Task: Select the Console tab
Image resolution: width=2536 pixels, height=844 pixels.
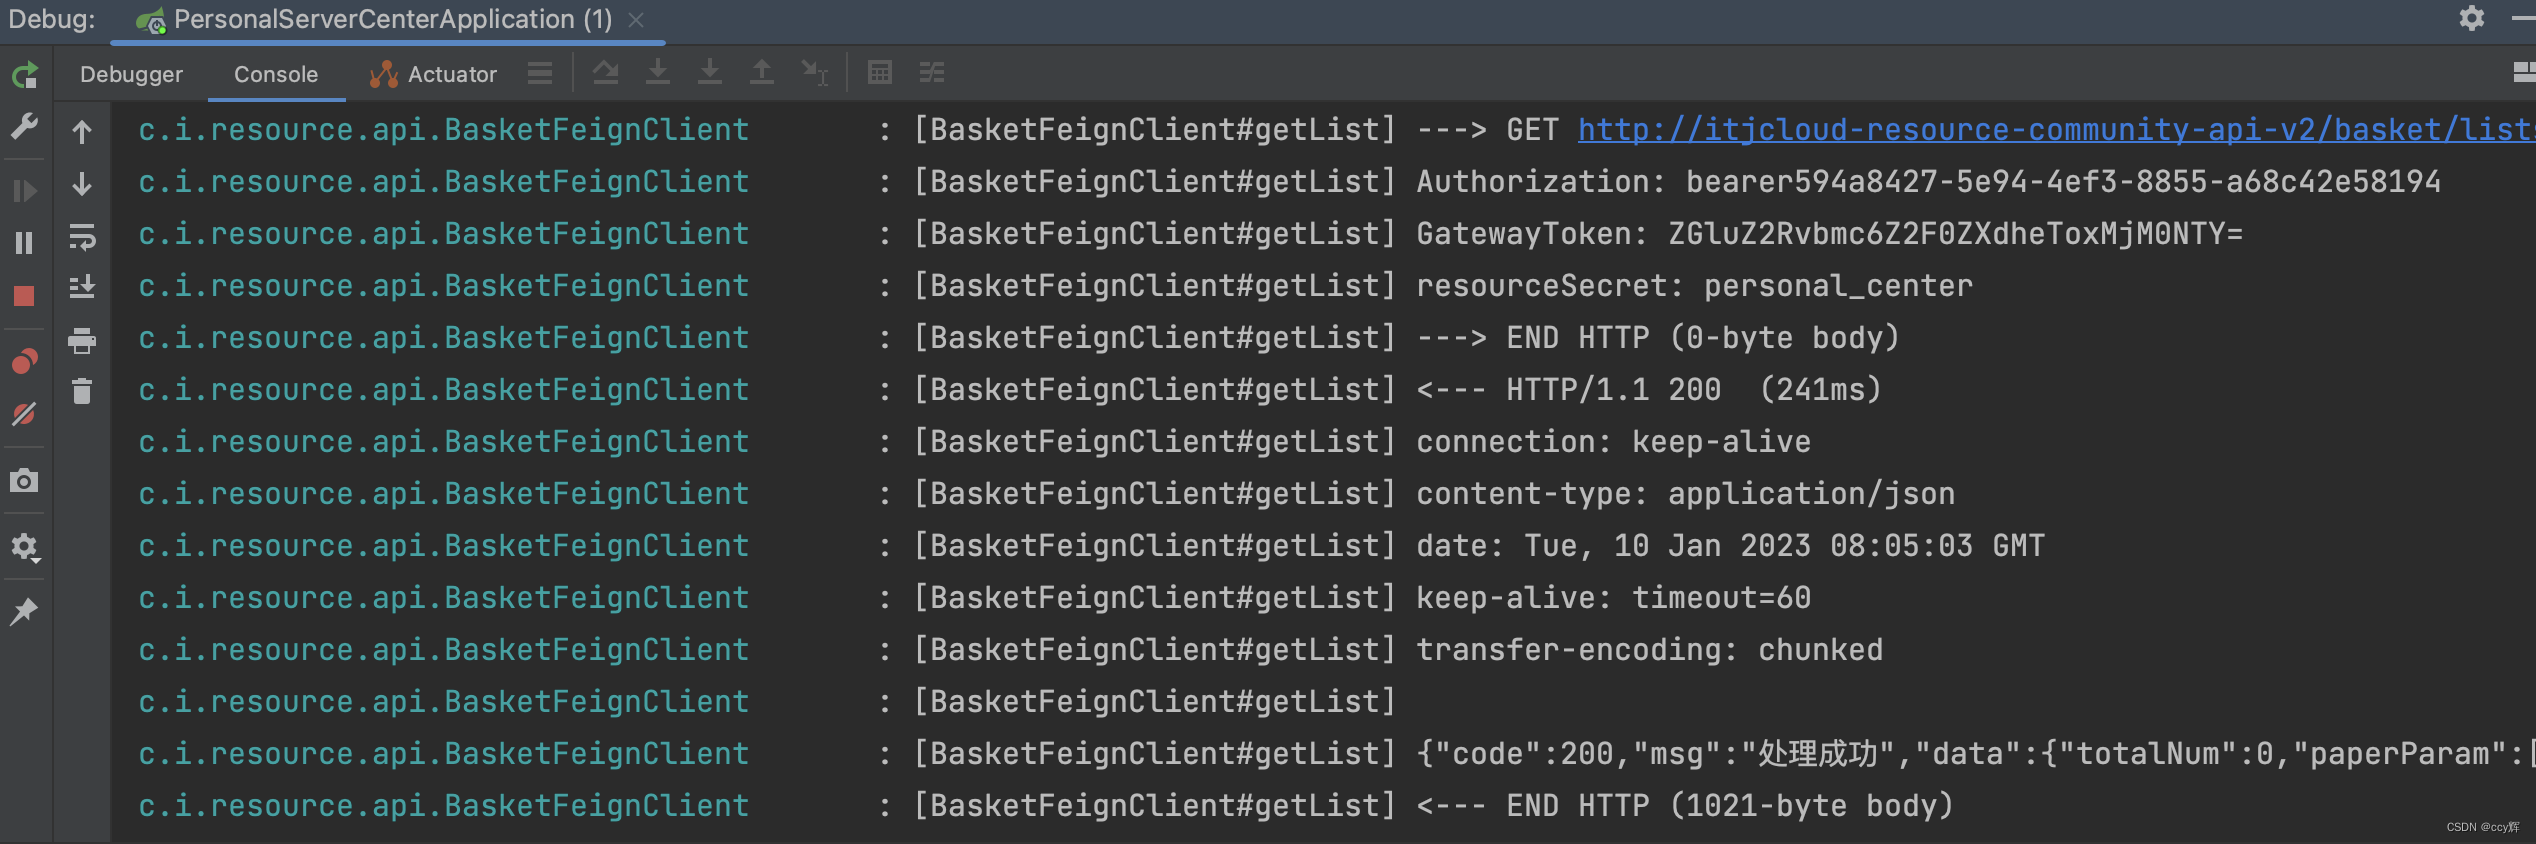Action: pyautogui.click(x=276, y=74)
